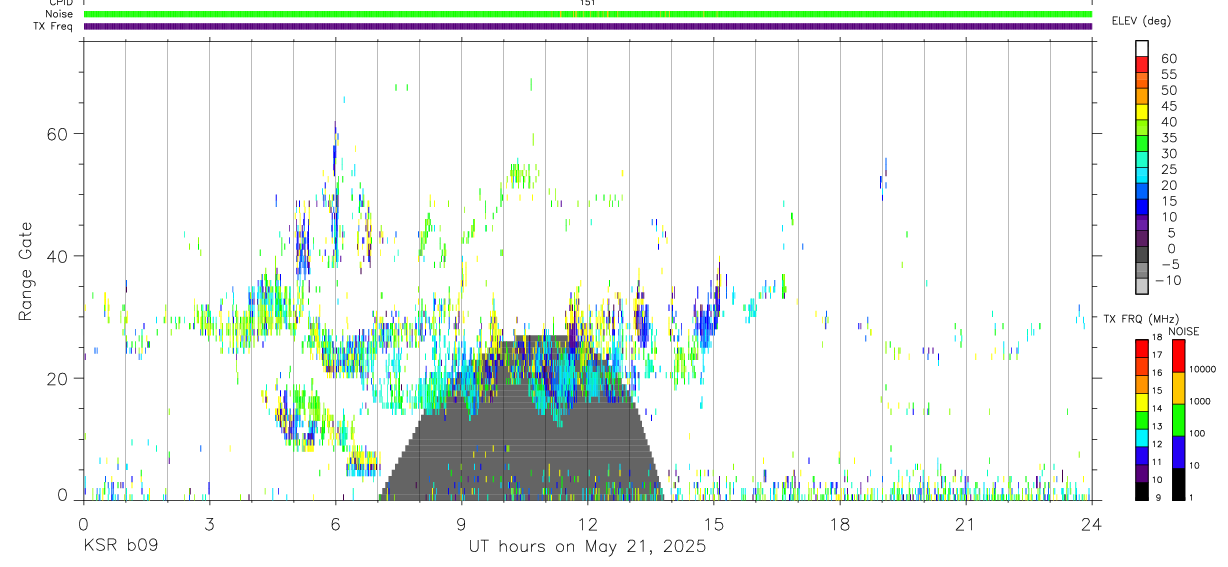Click the purple TX Freq strip above plot
This screenshot has height=567, width=1228.
tap(587, 26)
